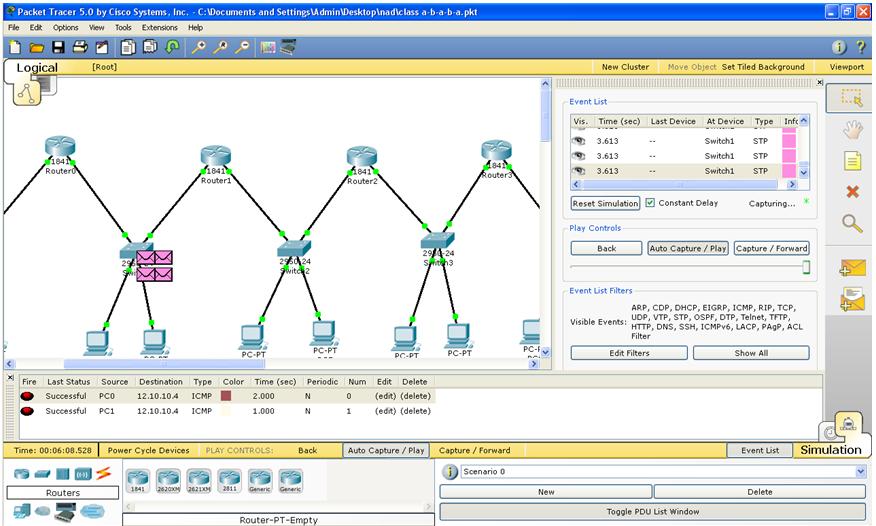Image resolution: width=876 pixels, height=526 pixels.
Task: Open the File menu
Action: click(x=13, y=27)
